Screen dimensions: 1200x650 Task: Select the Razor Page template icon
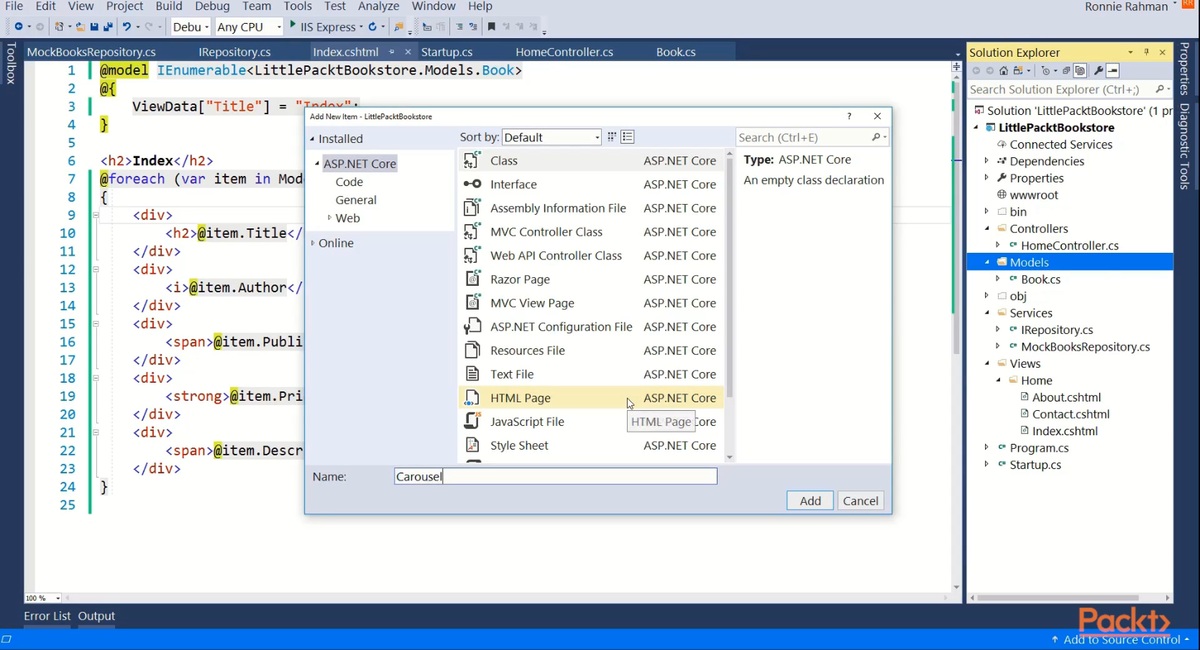click(472, 279)
